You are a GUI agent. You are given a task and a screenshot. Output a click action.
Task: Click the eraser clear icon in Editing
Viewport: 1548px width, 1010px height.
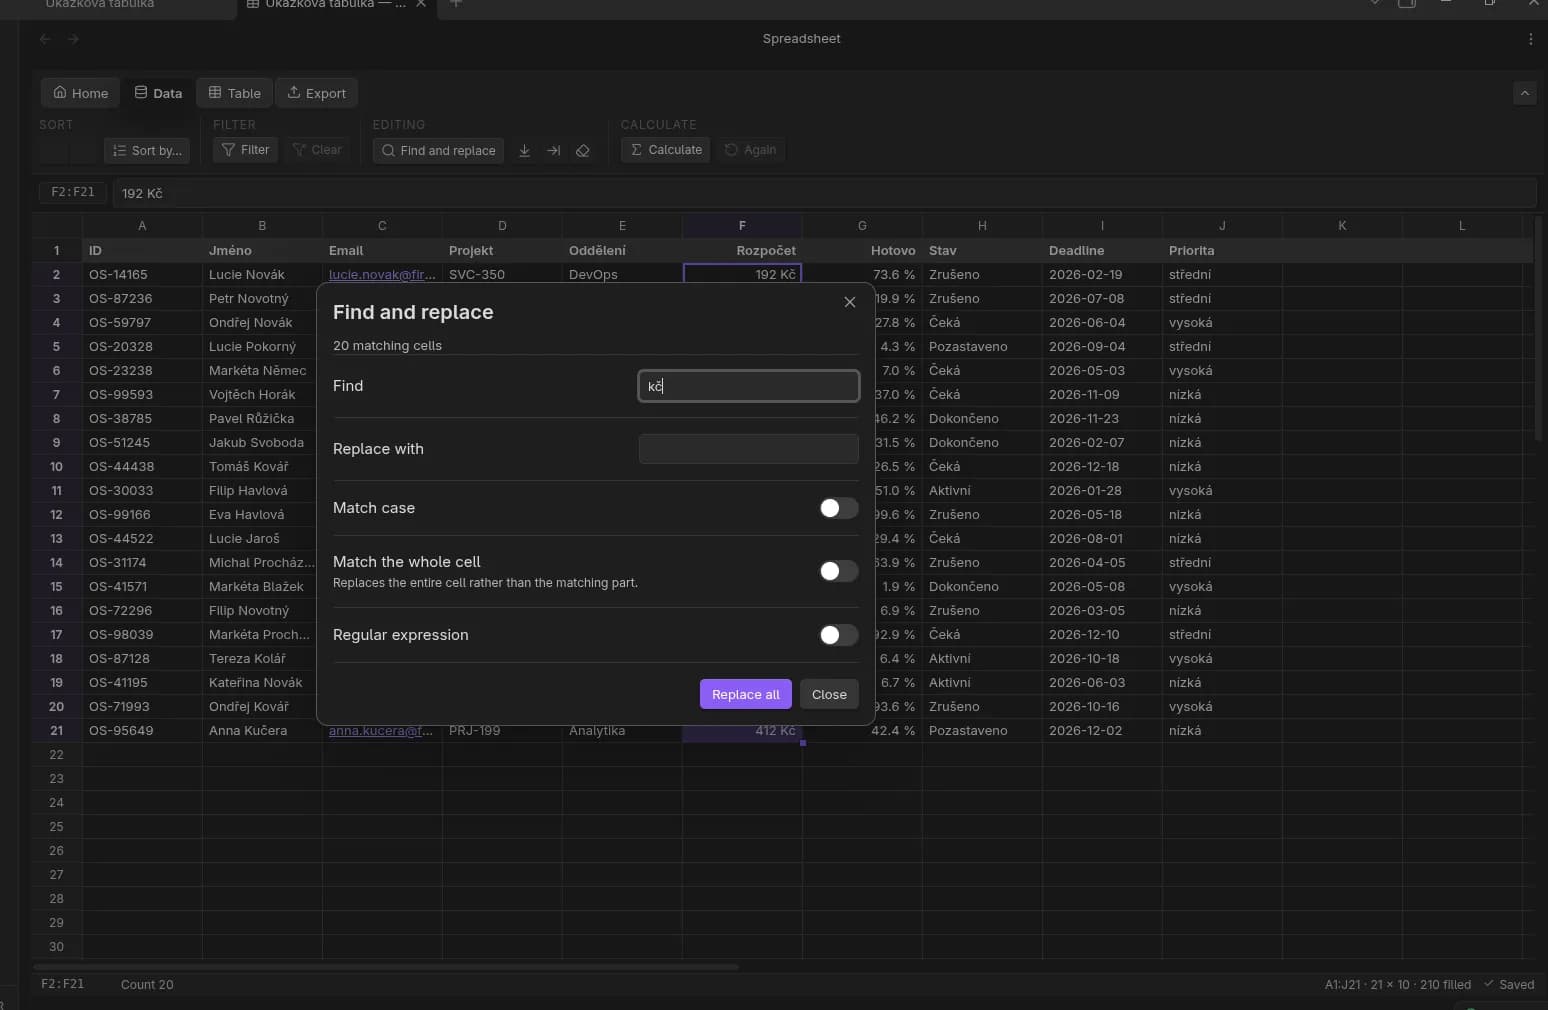pos(583,150)
